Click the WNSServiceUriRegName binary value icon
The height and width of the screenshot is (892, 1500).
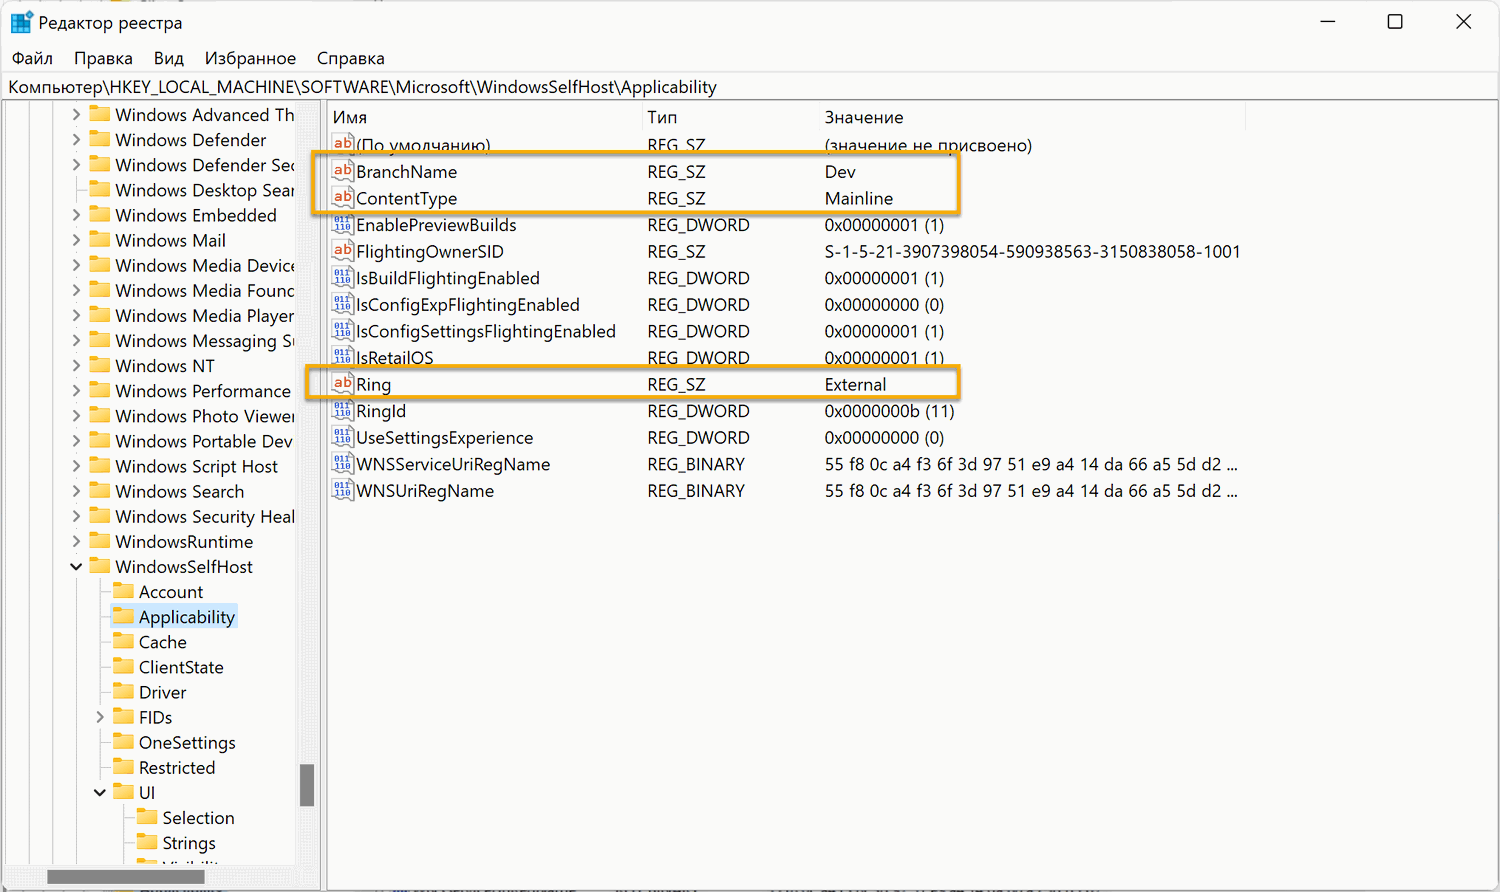[343, 464]
